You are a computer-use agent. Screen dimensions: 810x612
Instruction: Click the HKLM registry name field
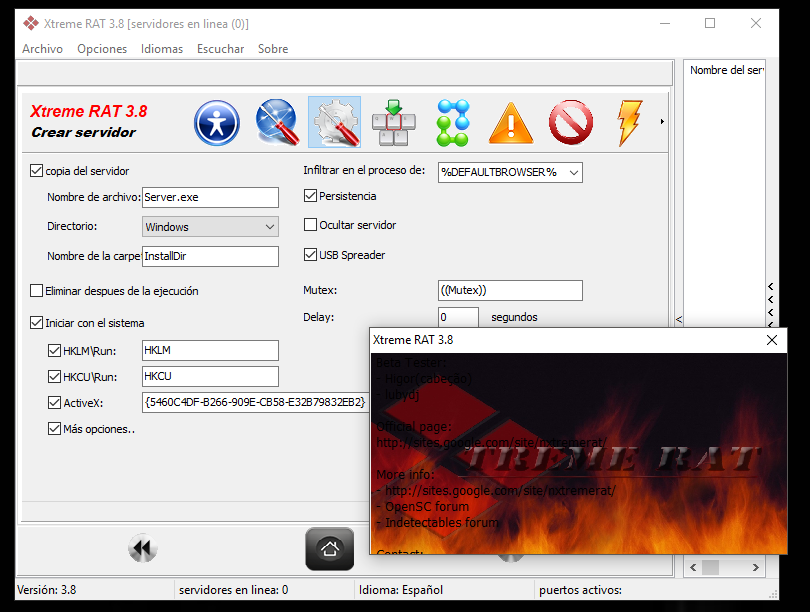point(210,350)
